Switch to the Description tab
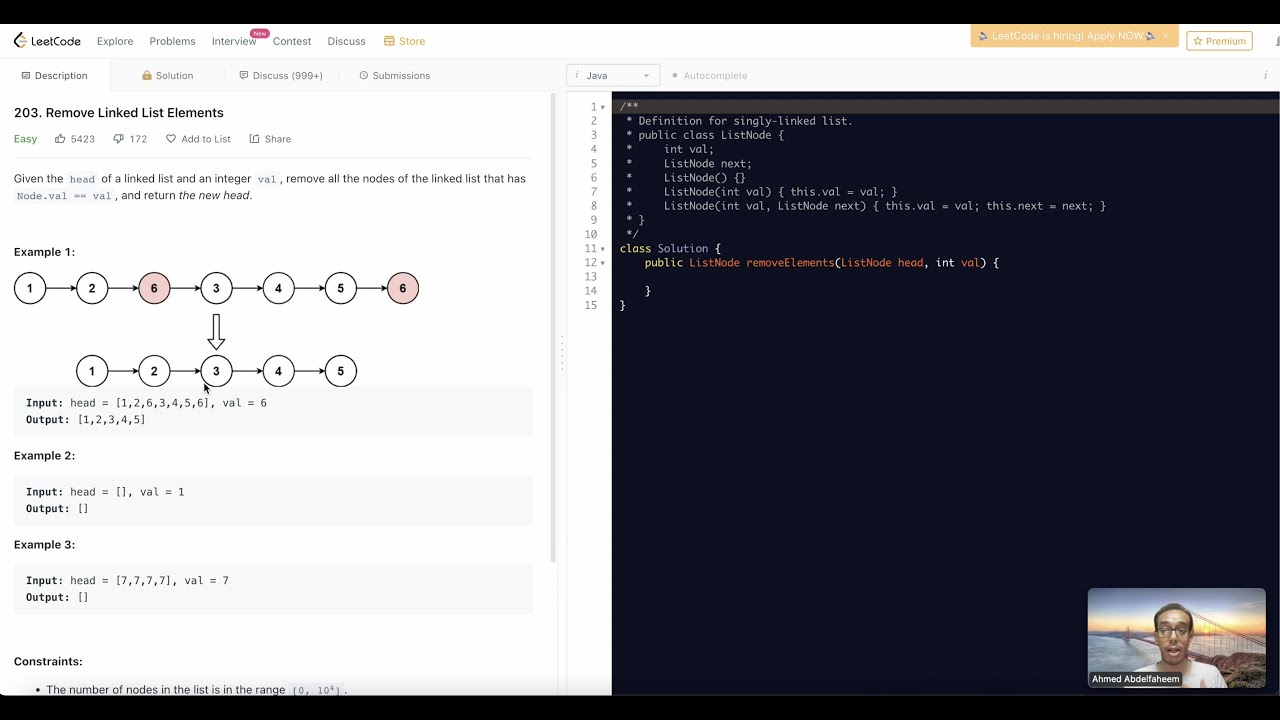 55,76
